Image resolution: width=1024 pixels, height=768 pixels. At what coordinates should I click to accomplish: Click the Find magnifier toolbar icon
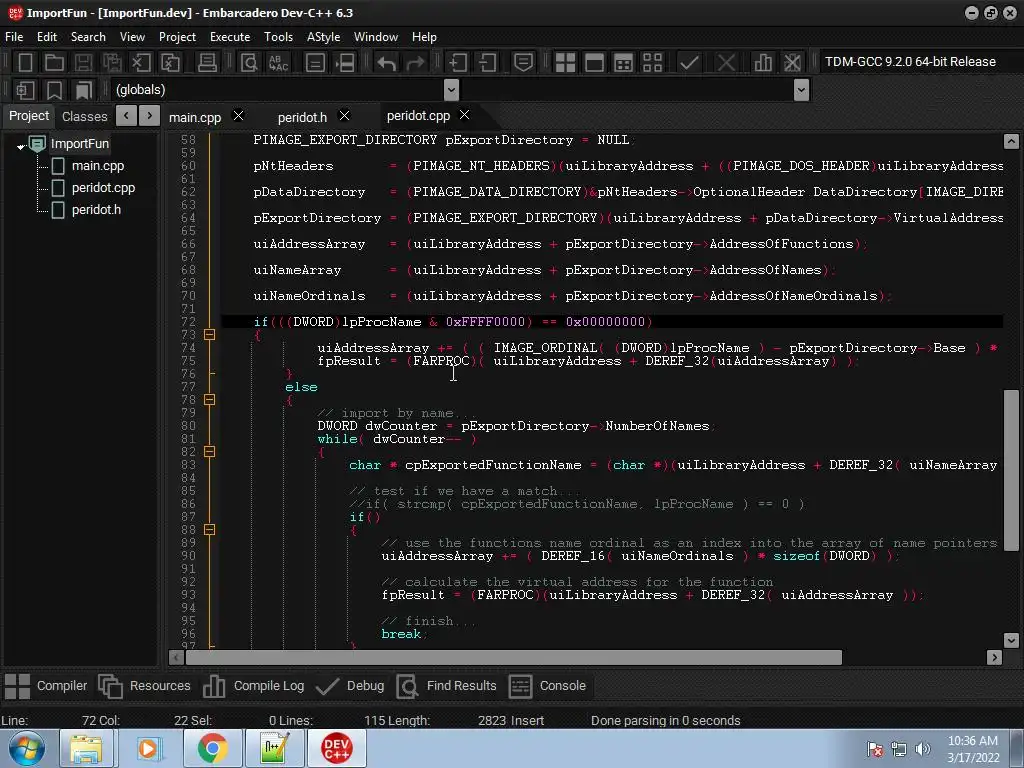249,63
